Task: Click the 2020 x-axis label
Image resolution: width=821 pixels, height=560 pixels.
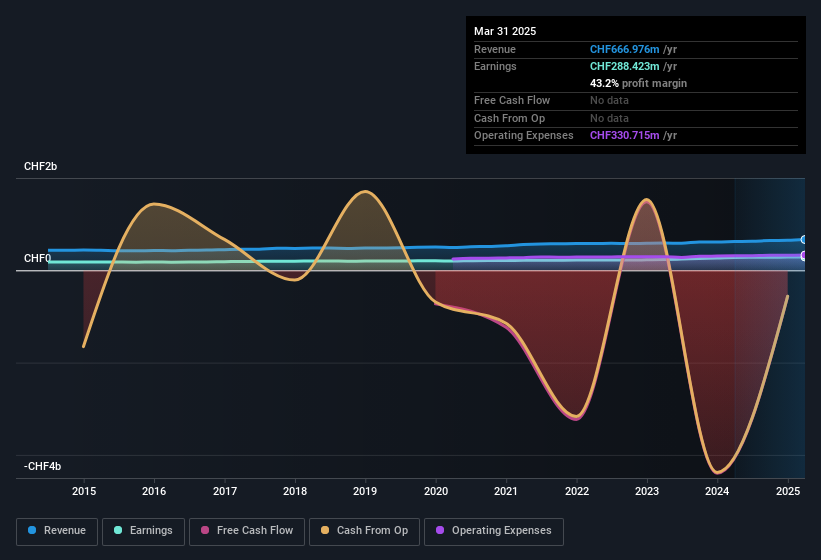Action: [x=436, y=491]
